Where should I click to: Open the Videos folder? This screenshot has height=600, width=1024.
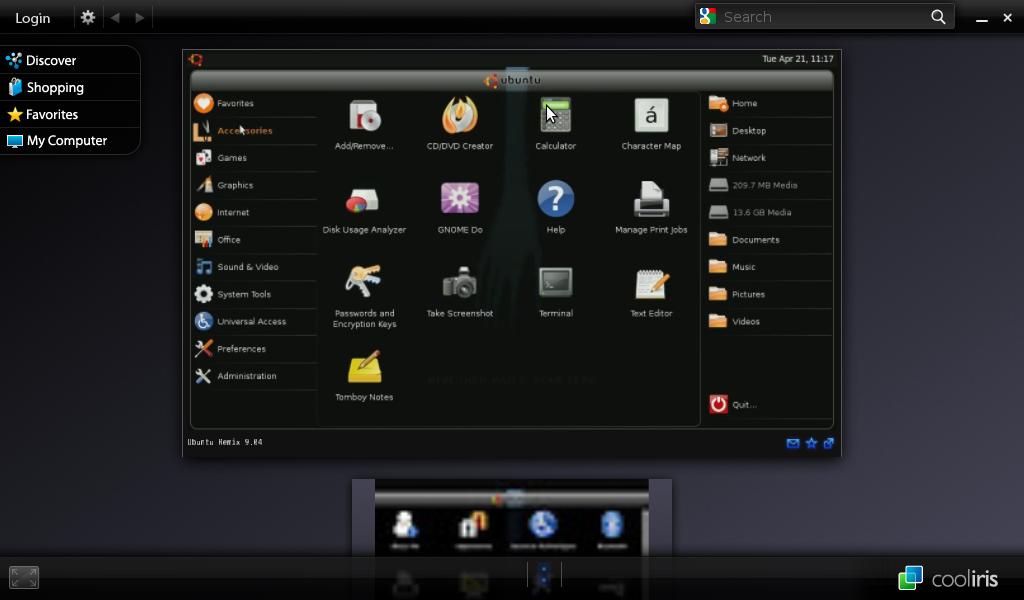click(769, 322)
